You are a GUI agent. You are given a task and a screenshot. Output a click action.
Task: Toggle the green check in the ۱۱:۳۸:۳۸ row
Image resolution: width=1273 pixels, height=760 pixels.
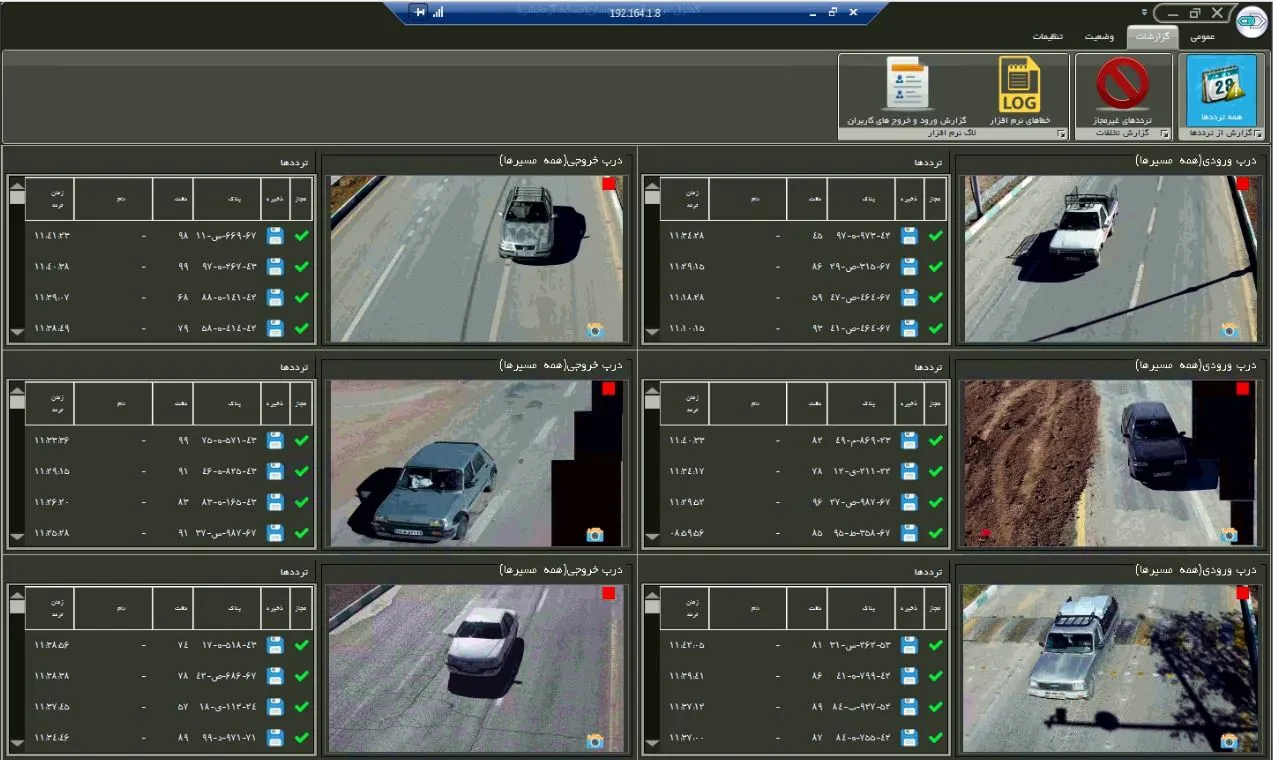pos(302,676)
